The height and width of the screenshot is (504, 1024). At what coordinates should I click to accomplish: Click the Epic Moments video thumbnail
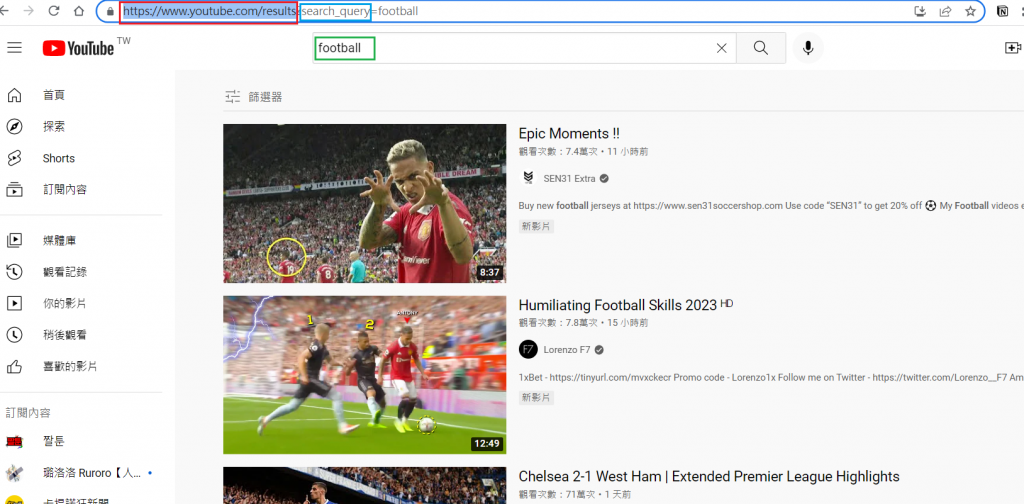coord(364,203)
